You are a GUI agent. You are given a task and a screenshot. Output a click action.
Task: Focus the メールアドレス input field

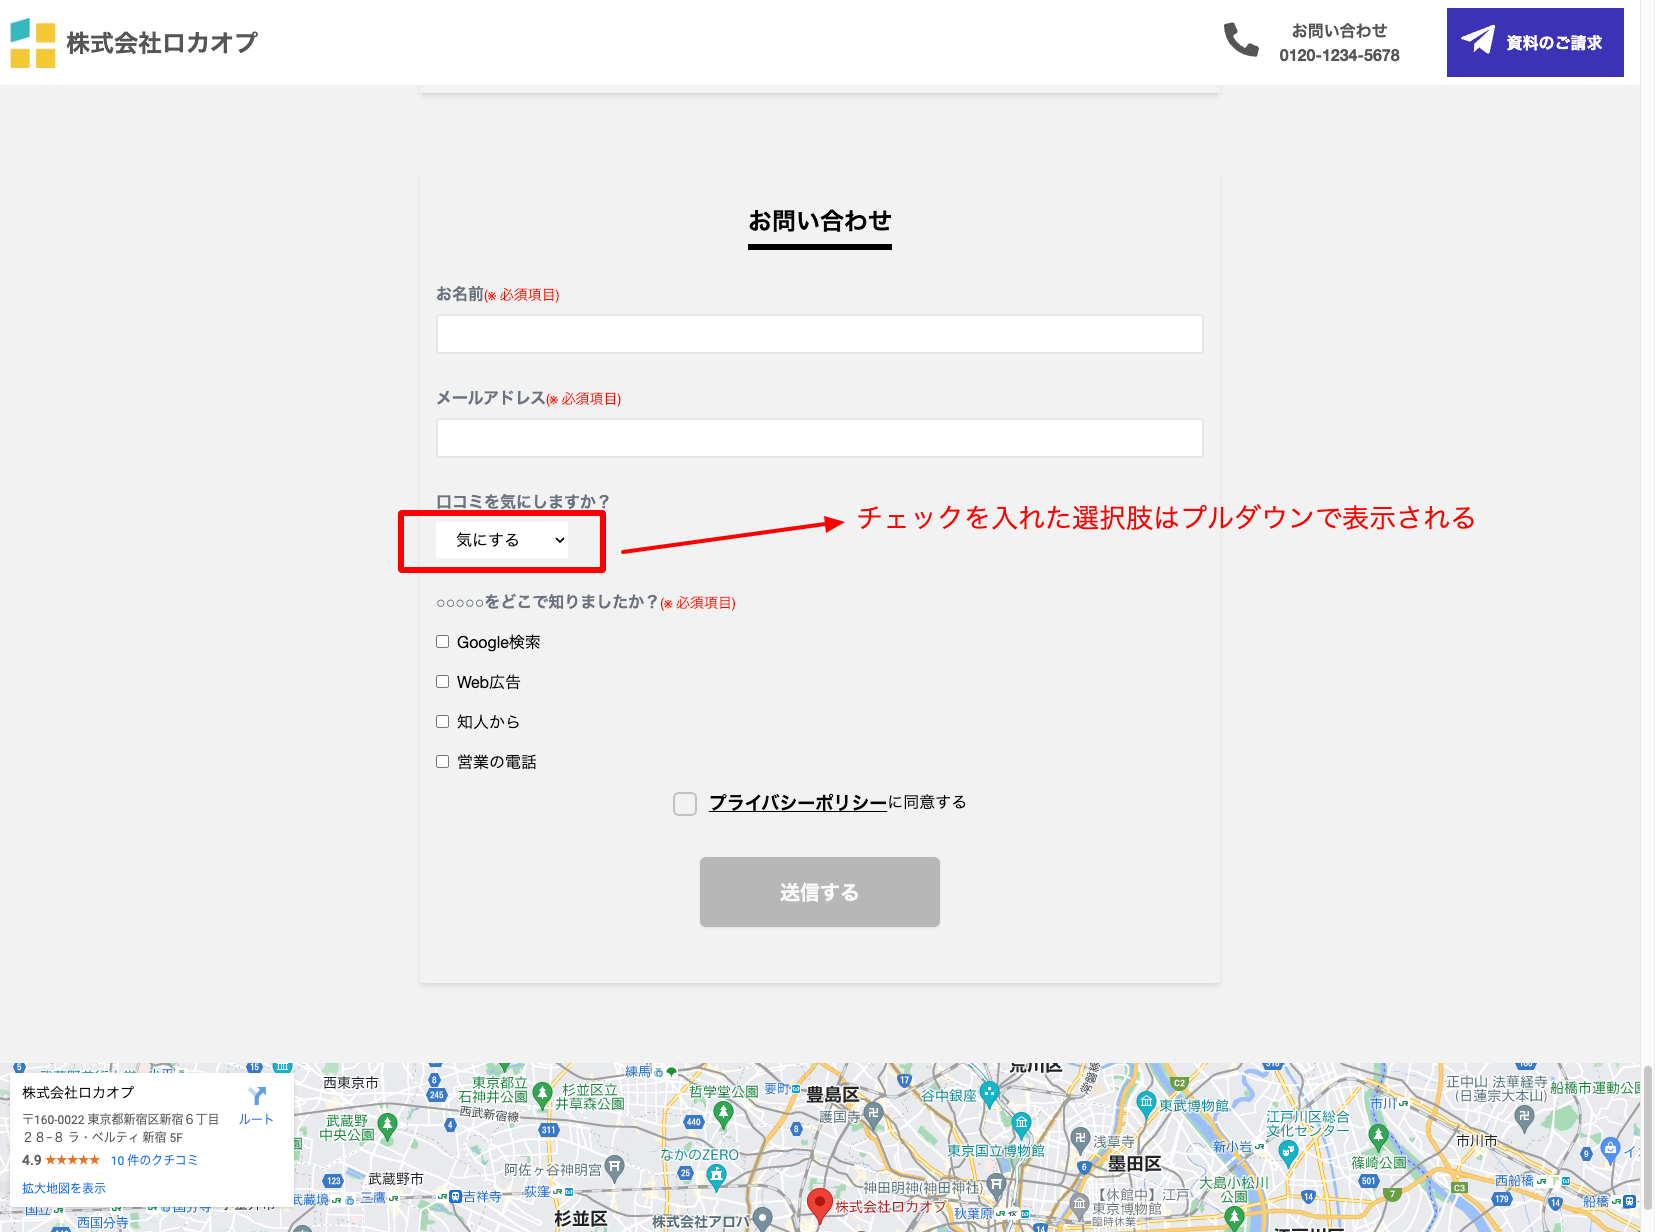click(819, 438)
